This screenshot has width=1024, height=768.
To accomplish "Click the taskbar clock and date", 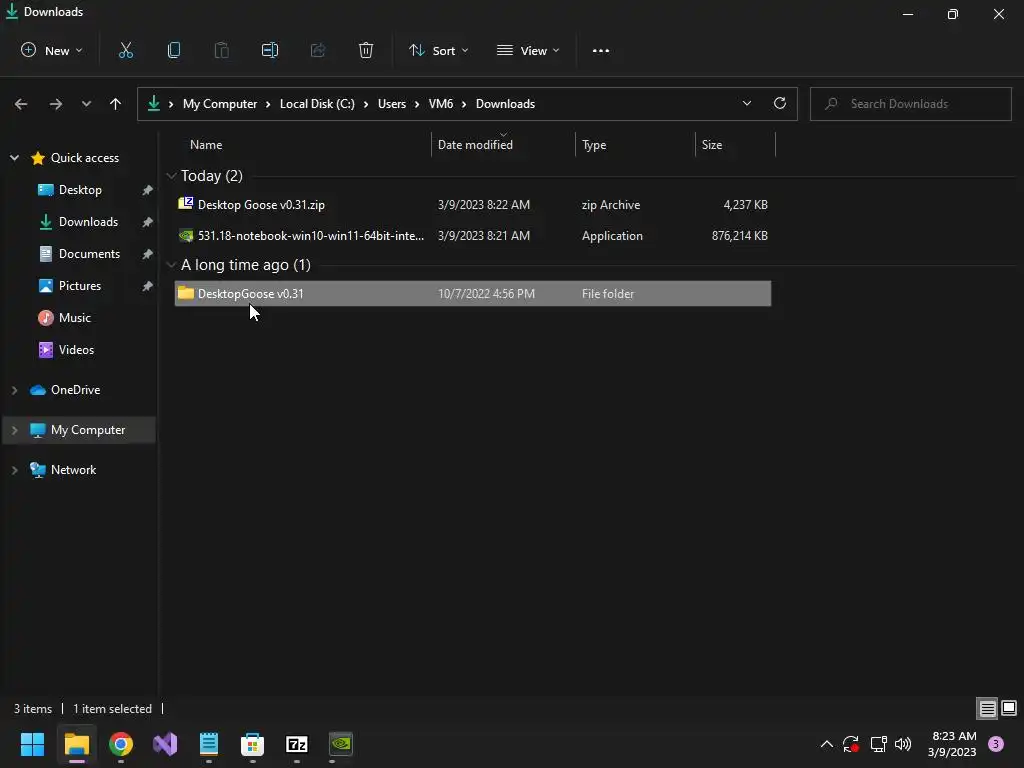I will (x=952, y=744).
